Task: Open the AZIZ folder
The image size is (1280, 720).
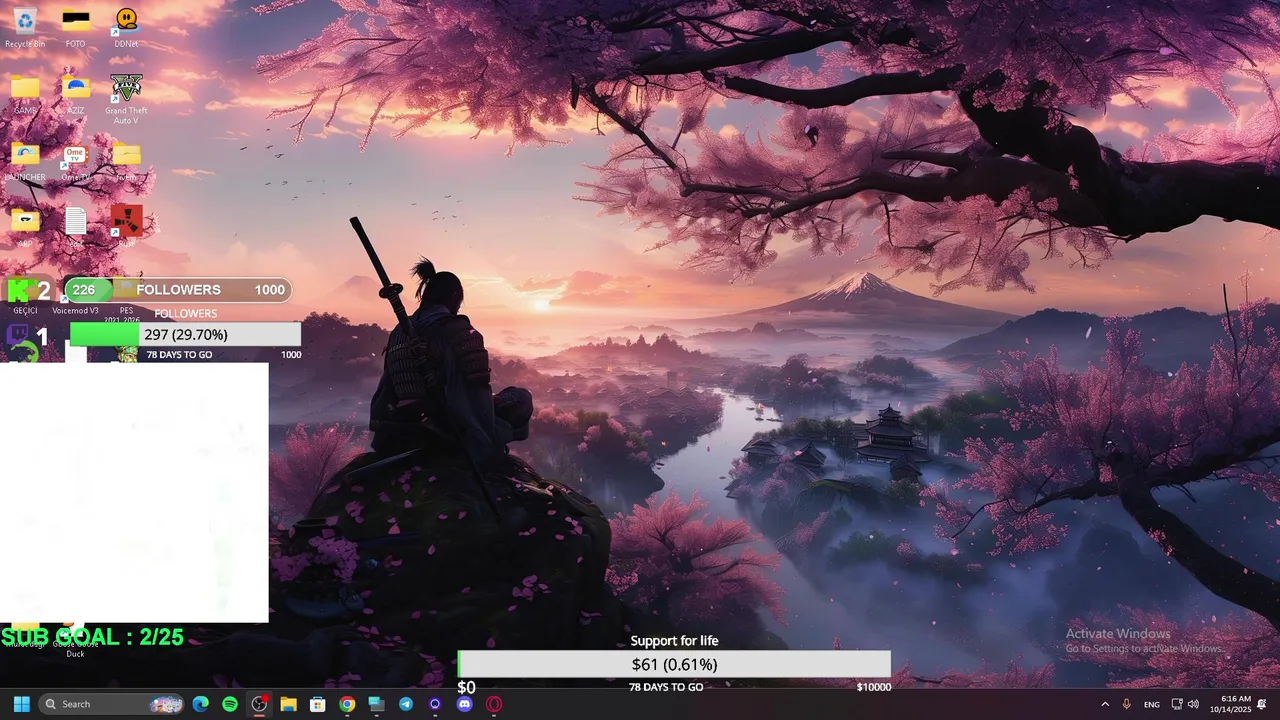Action: (x=76, y=93)
